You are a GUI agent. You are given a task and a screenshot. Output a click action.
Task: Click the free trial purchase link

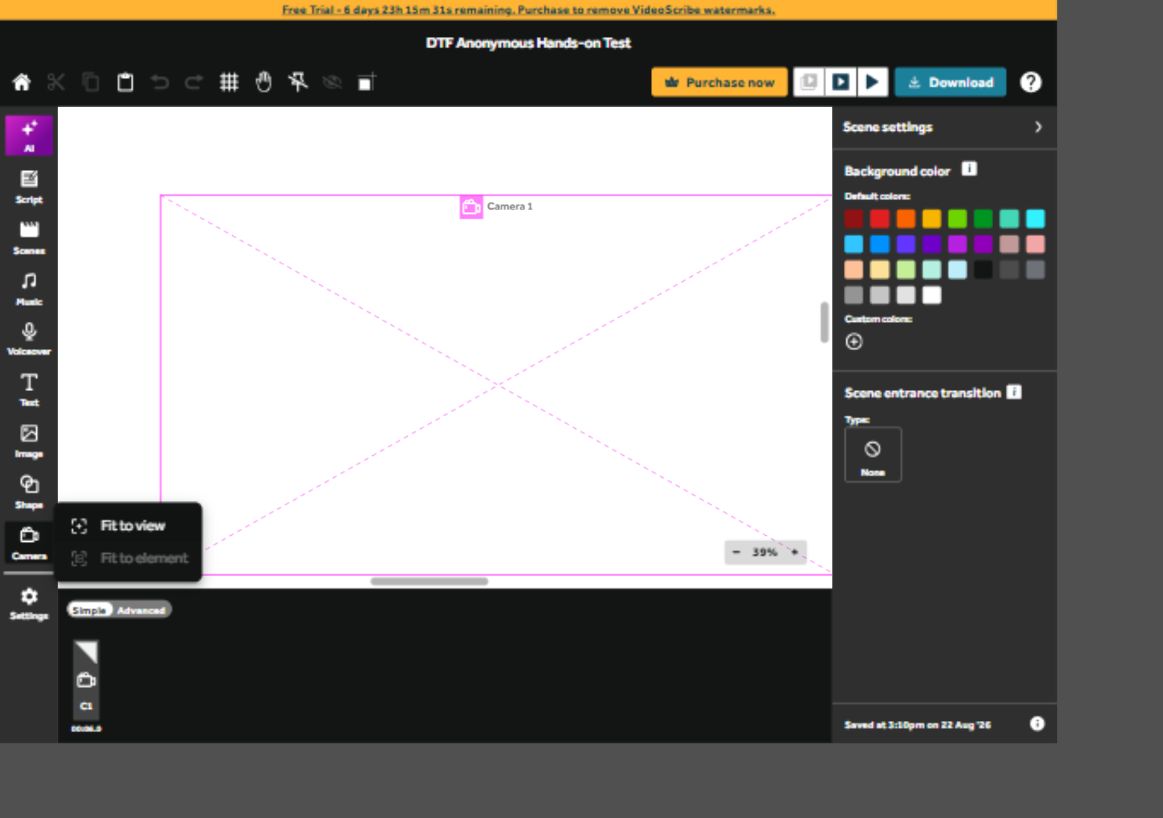pyautogui.click(x=528, y=10)
